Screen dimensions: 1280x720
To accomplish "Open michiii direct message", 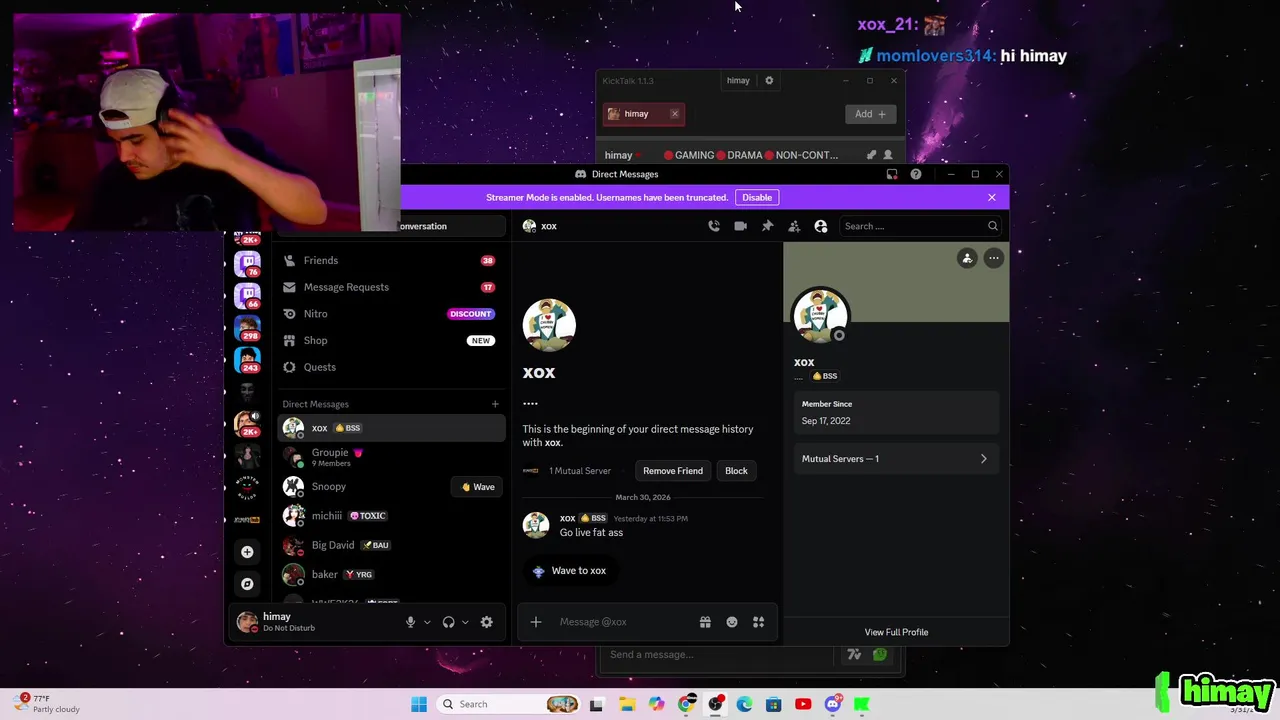I will click(391, 516).
